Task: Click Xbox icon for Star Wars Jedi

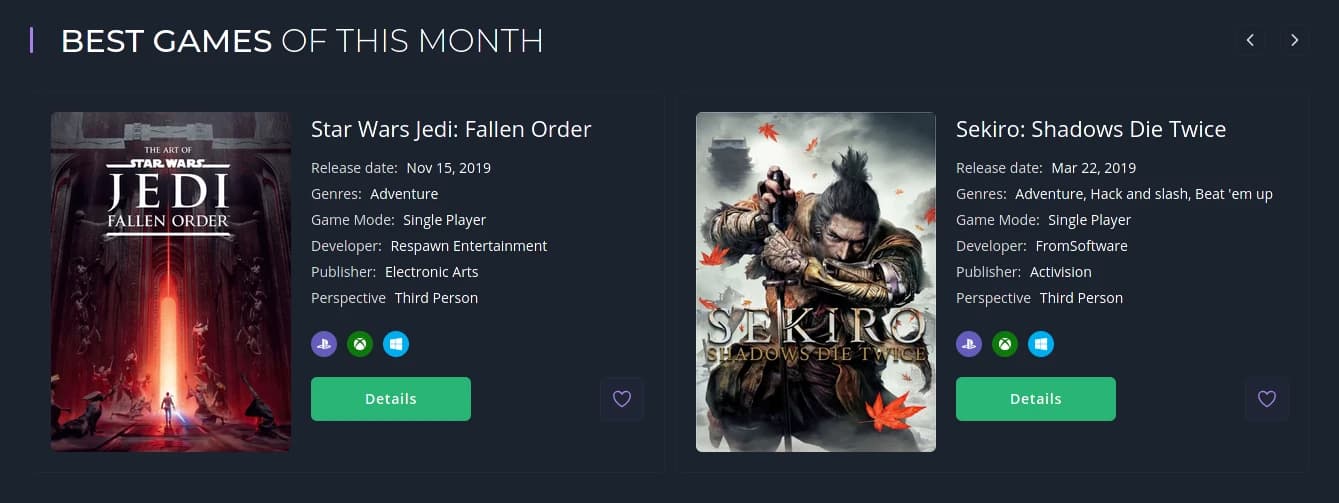Action: pyautogui.click(x=360, y=344)
